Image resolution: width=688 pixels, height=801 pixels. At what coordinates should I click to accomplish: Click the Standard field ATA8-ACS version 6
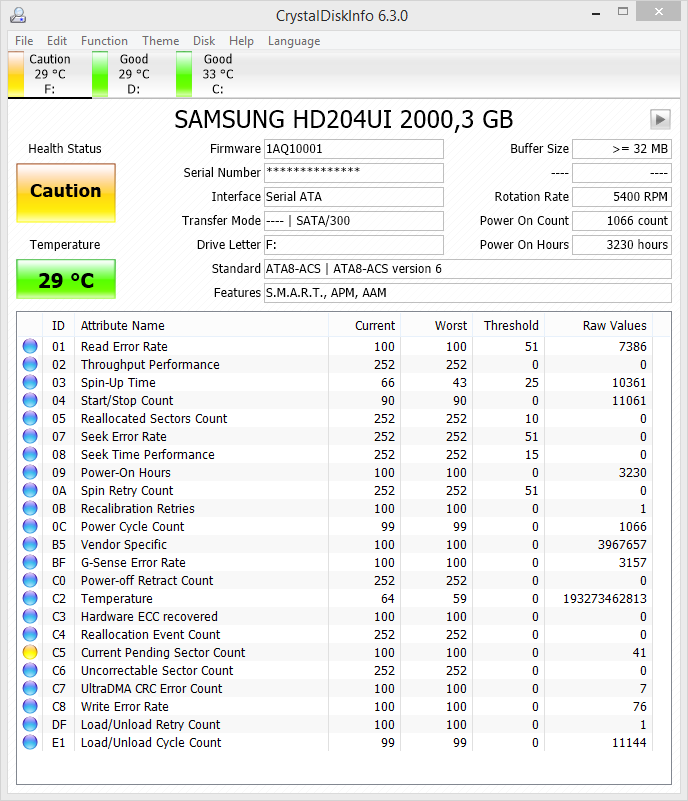click(x=467, y=269)
